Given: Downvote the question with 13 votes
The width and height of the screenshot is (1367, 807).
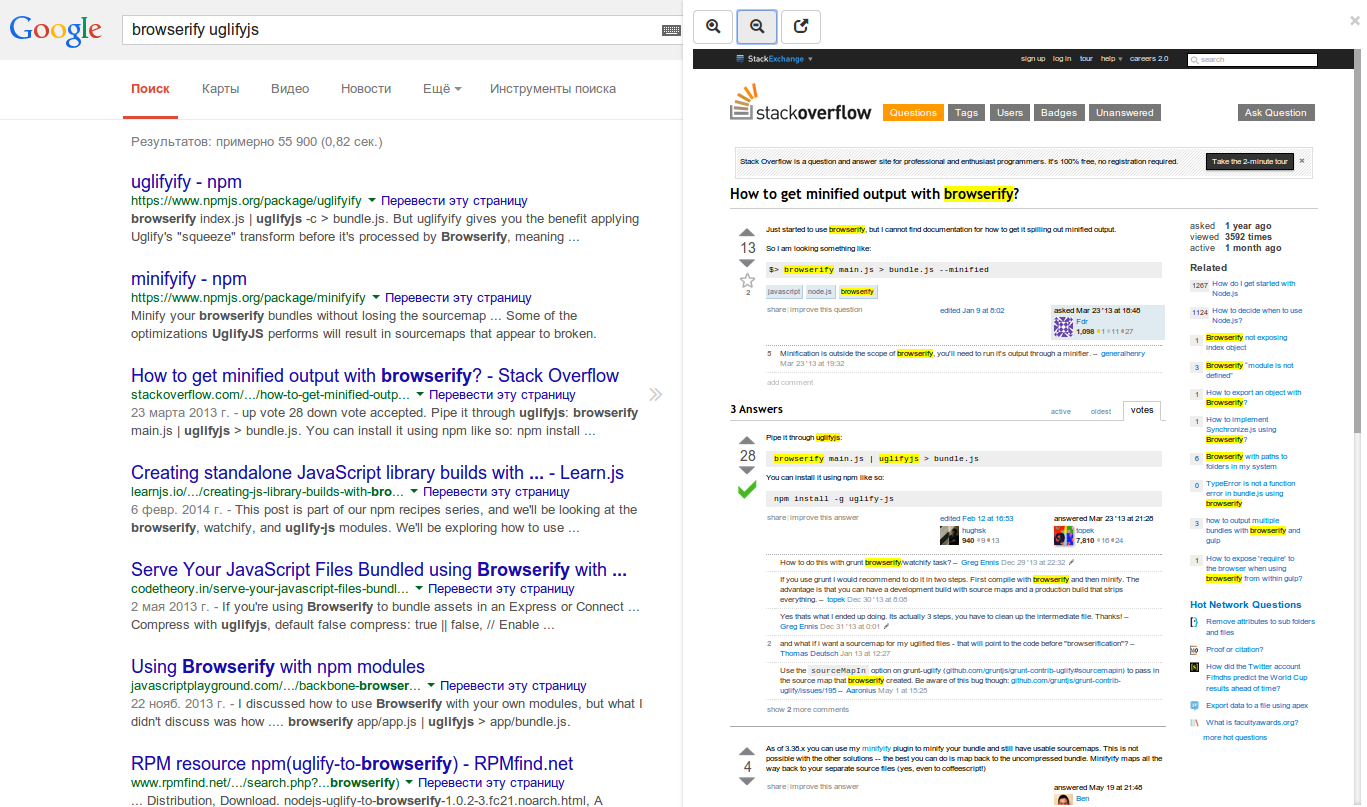Looking at the screenshot, I should click(x=747, y=262).
